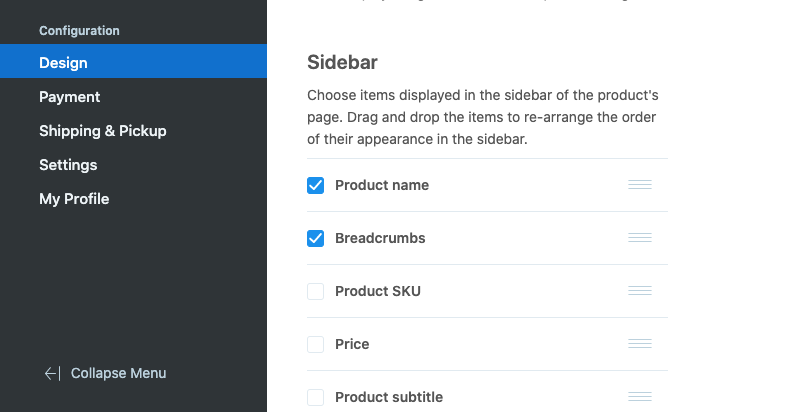798x412 pixels.
Task: Click the Product subtitle drag handle
Action: click(x=640, y=396)
